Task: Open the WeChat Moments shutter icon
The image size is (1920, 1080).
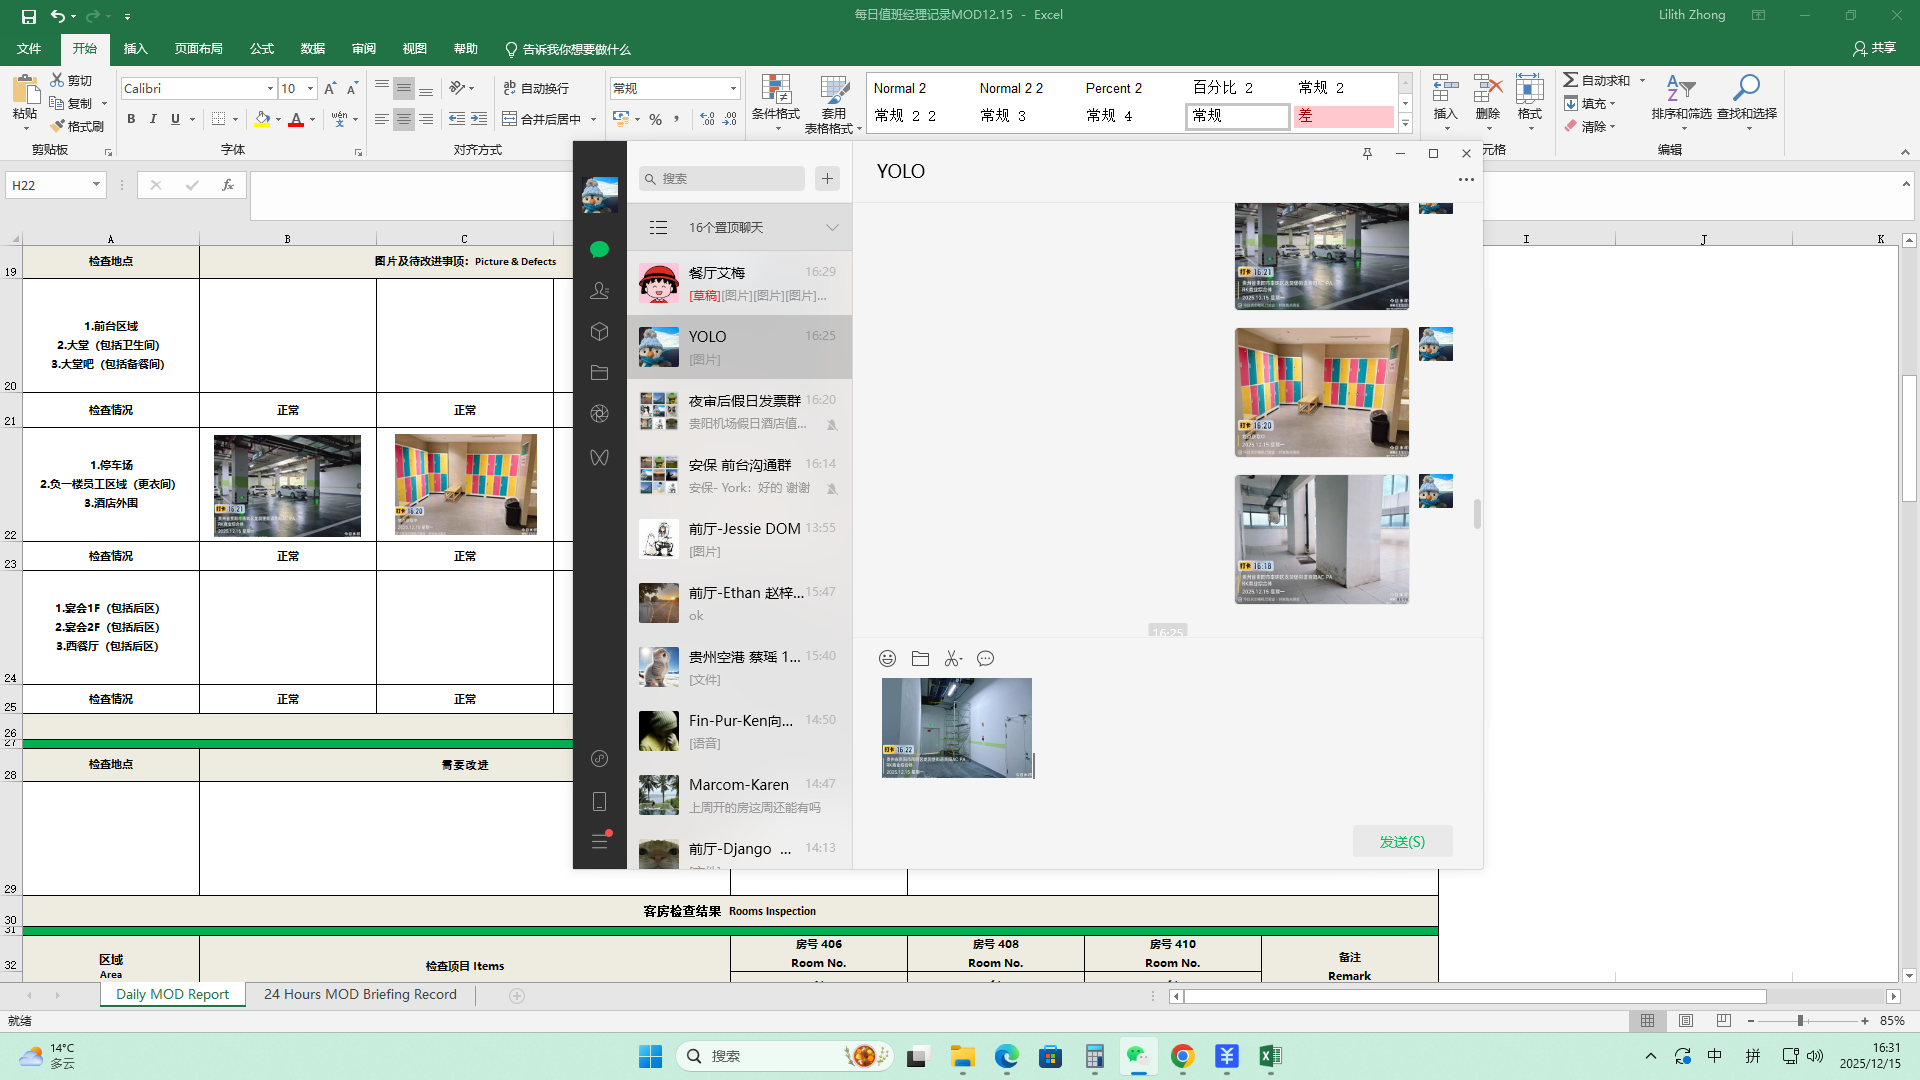Action: click(x=599, y=413)
